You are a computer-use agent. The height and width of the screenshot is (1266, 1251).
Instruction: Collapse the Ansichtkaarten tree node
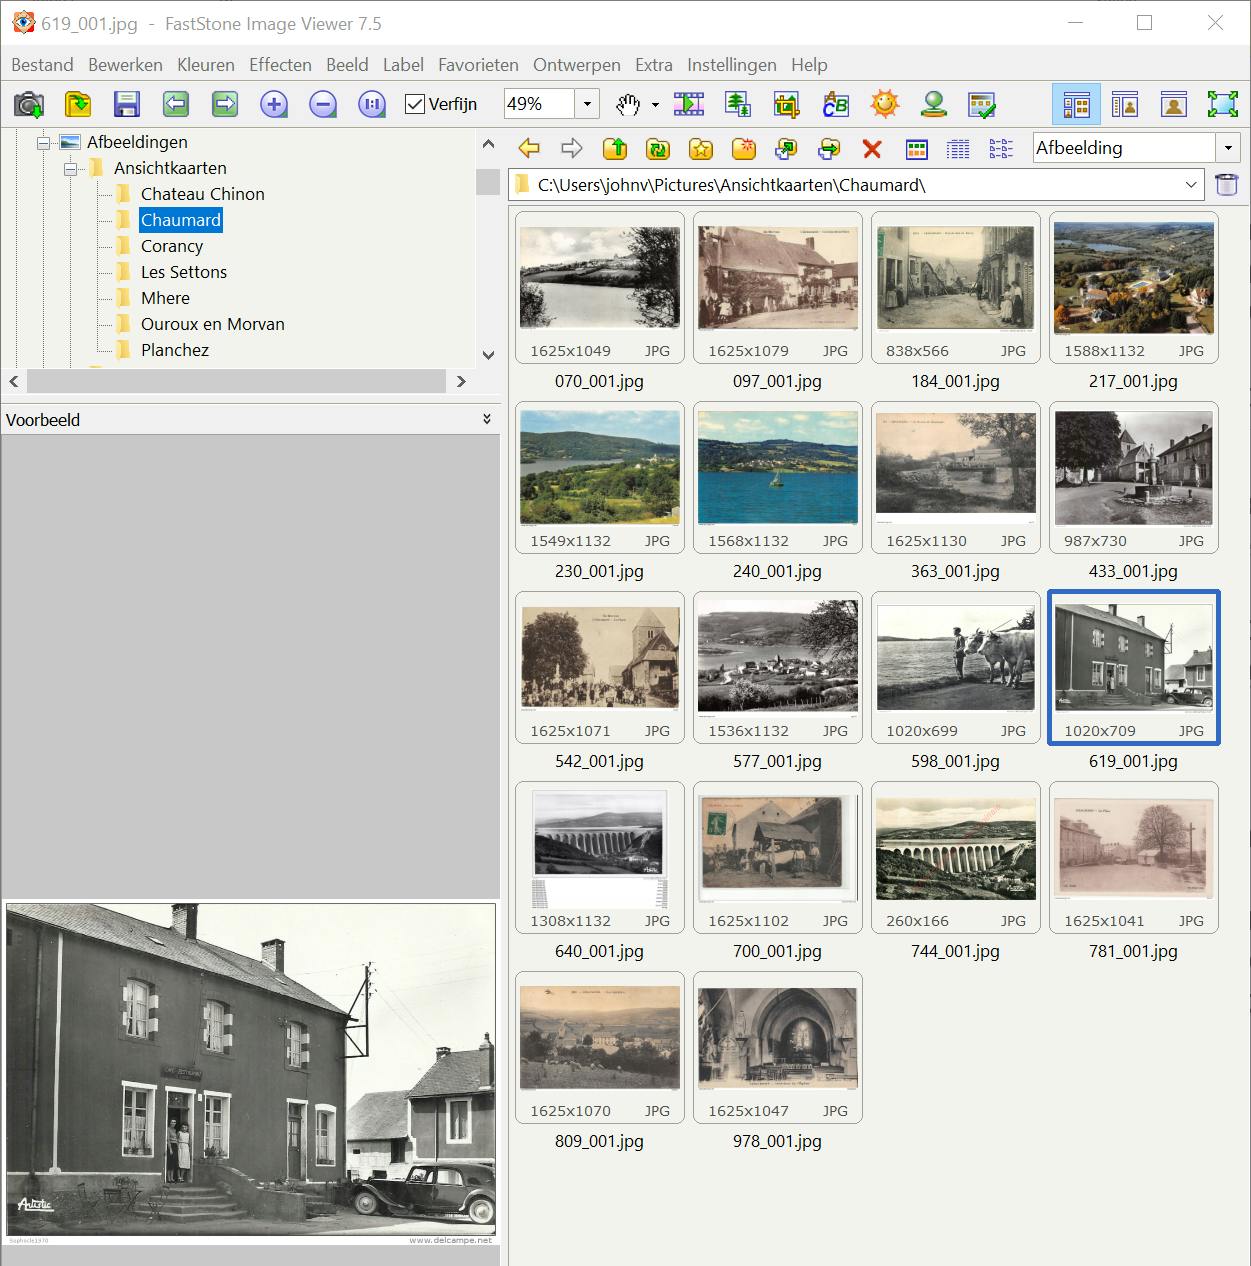[70, 169]
